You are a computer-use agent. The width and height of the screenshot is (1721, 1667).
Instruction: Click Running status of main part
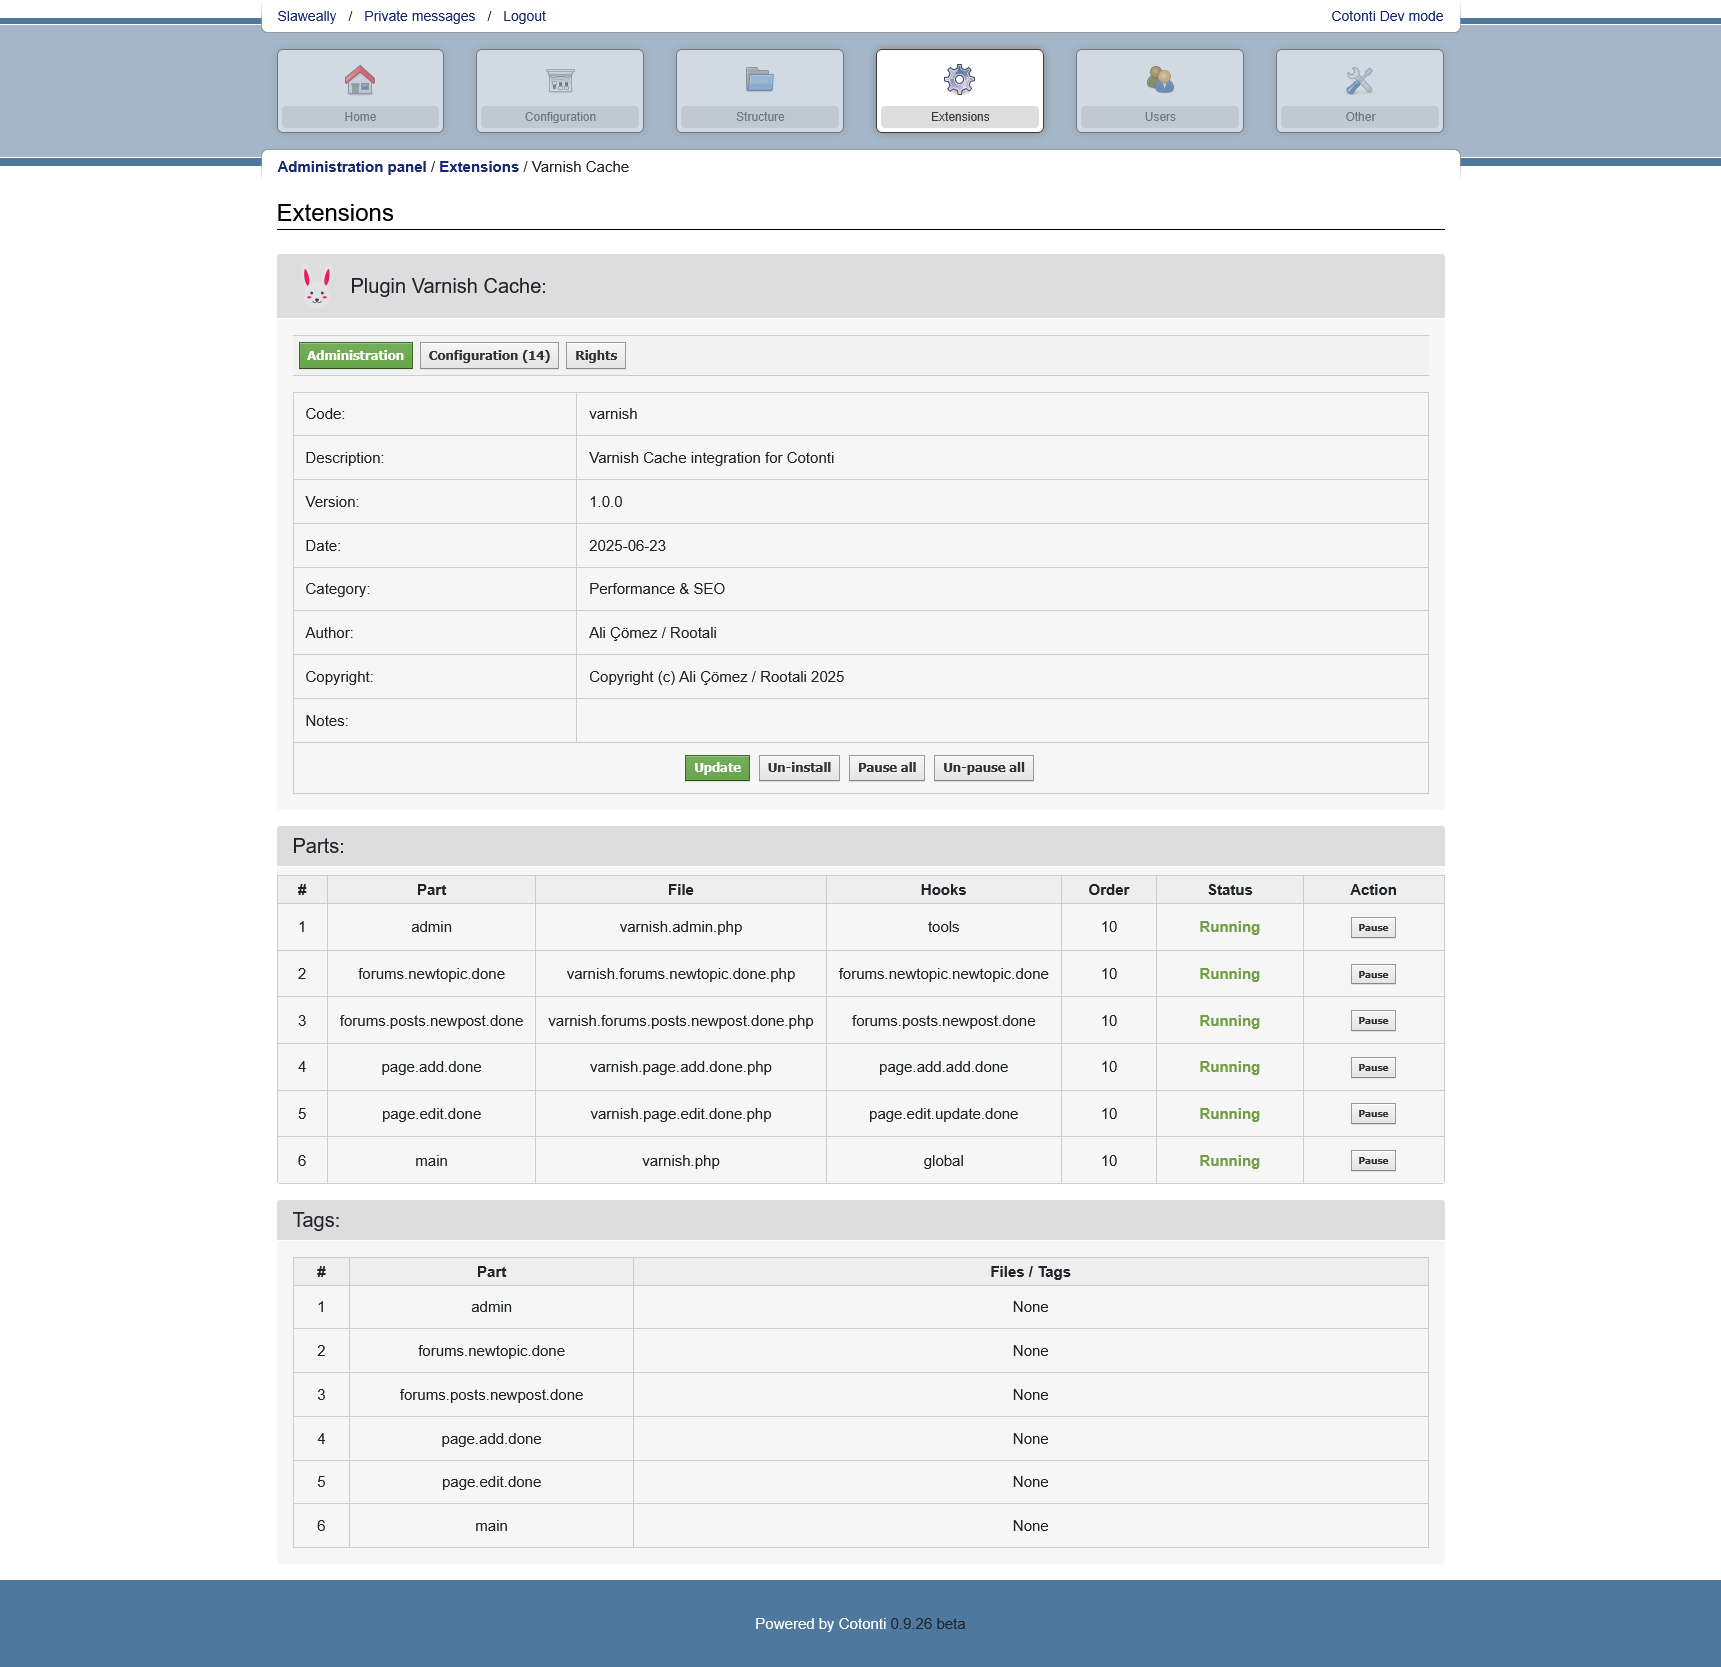coord(1229,1161)
